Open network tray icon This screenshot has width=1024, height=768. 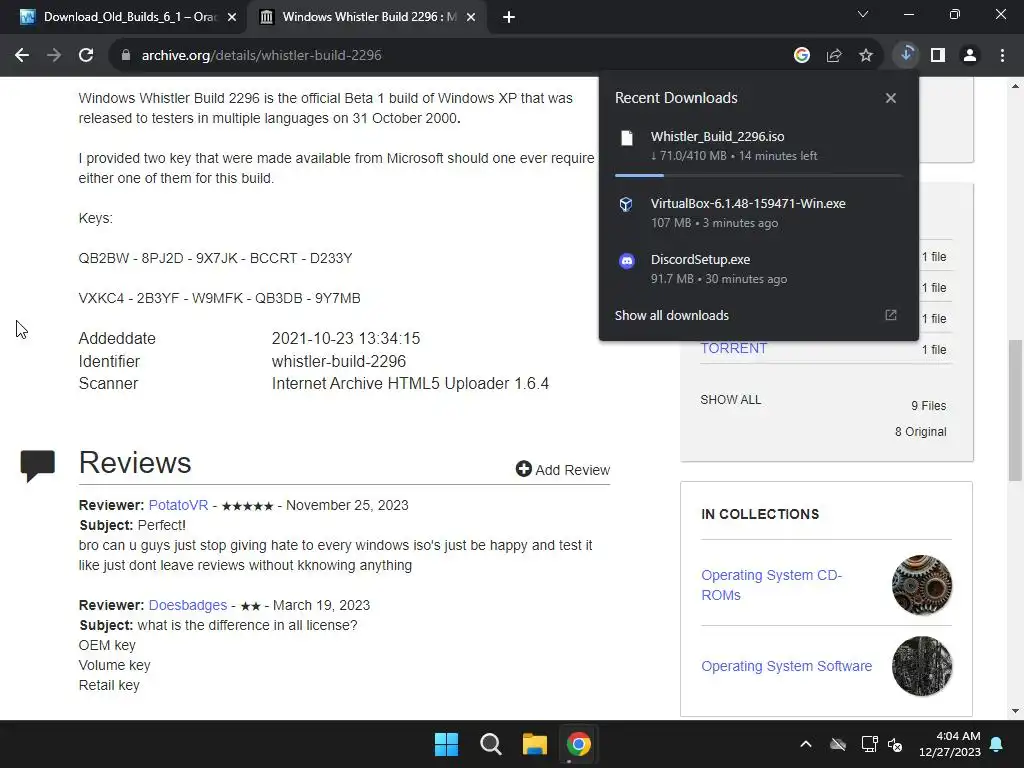(869, 744)
